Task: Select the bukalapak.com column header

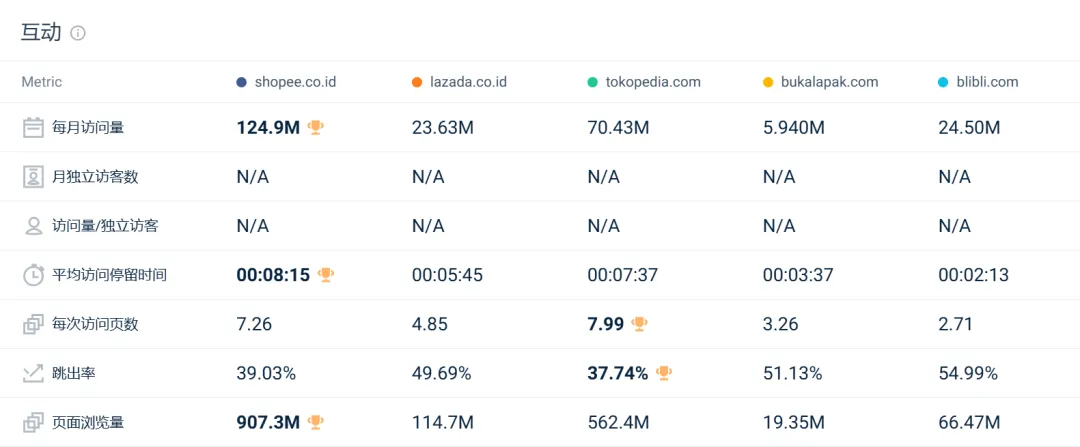Action: coord(830,82)
